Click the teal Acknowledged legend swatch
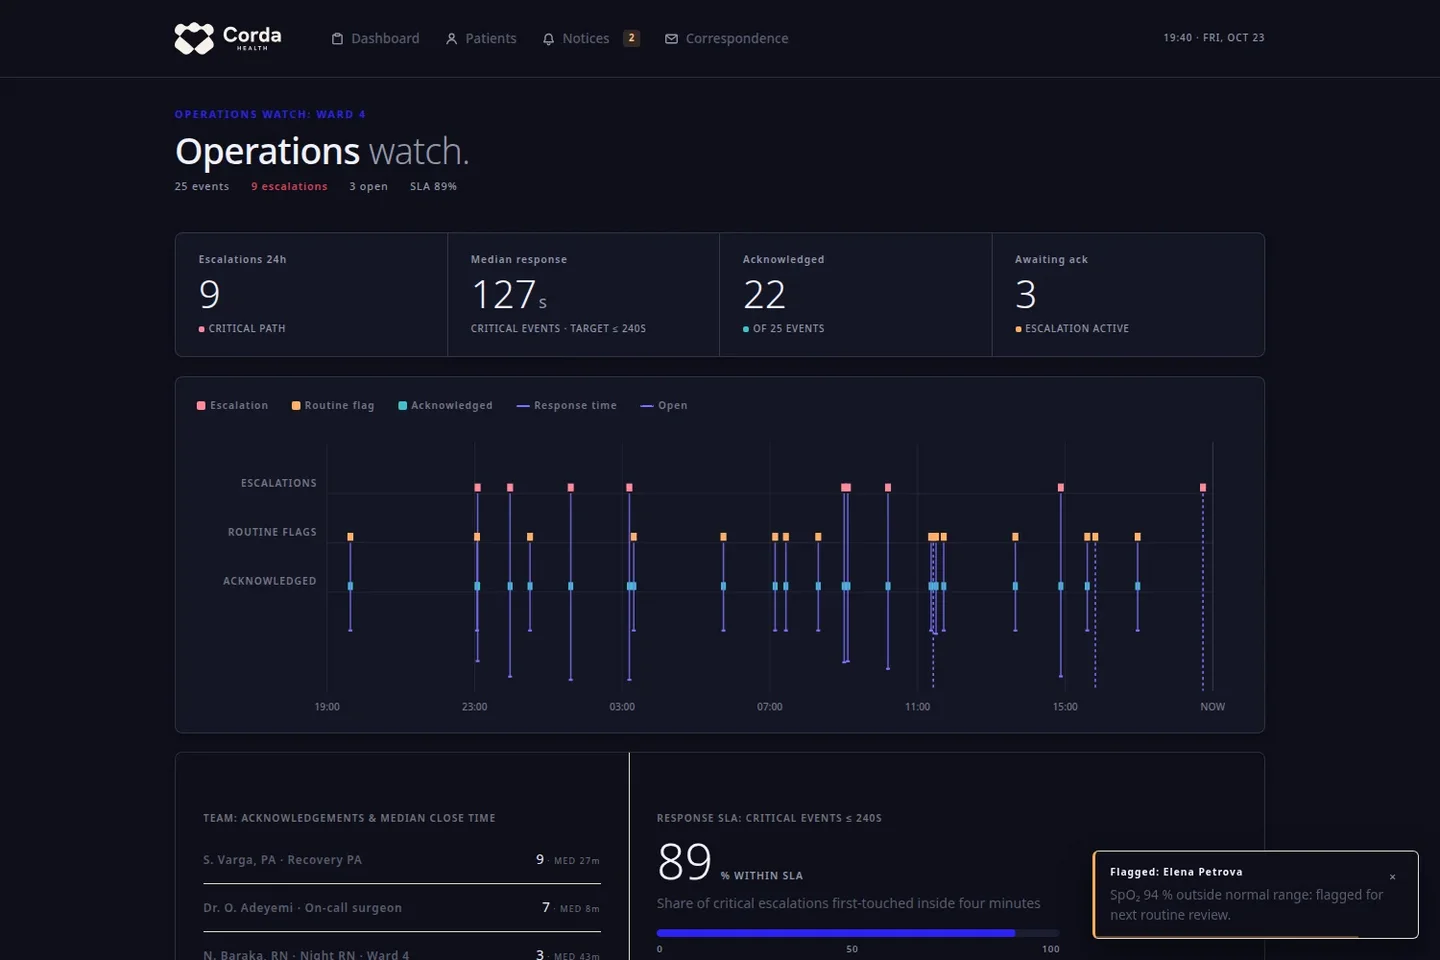Viewport: 1440px width, 960px height. click(402, 406)
